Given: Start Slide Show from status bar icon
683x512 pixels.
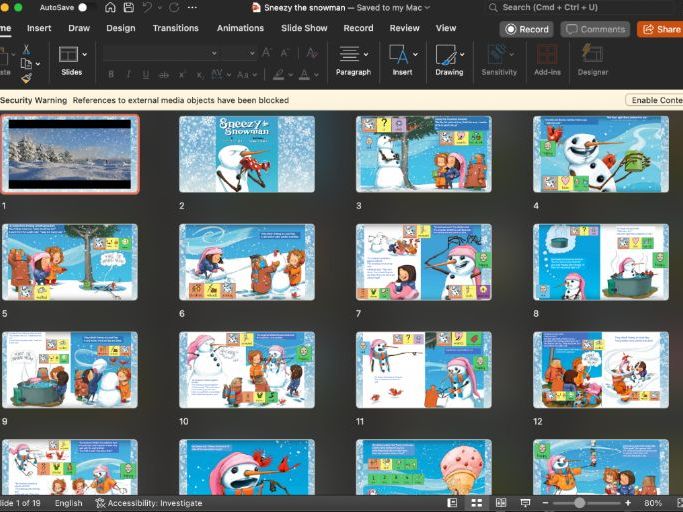Looking at the screenshot, I should point(526,503).
